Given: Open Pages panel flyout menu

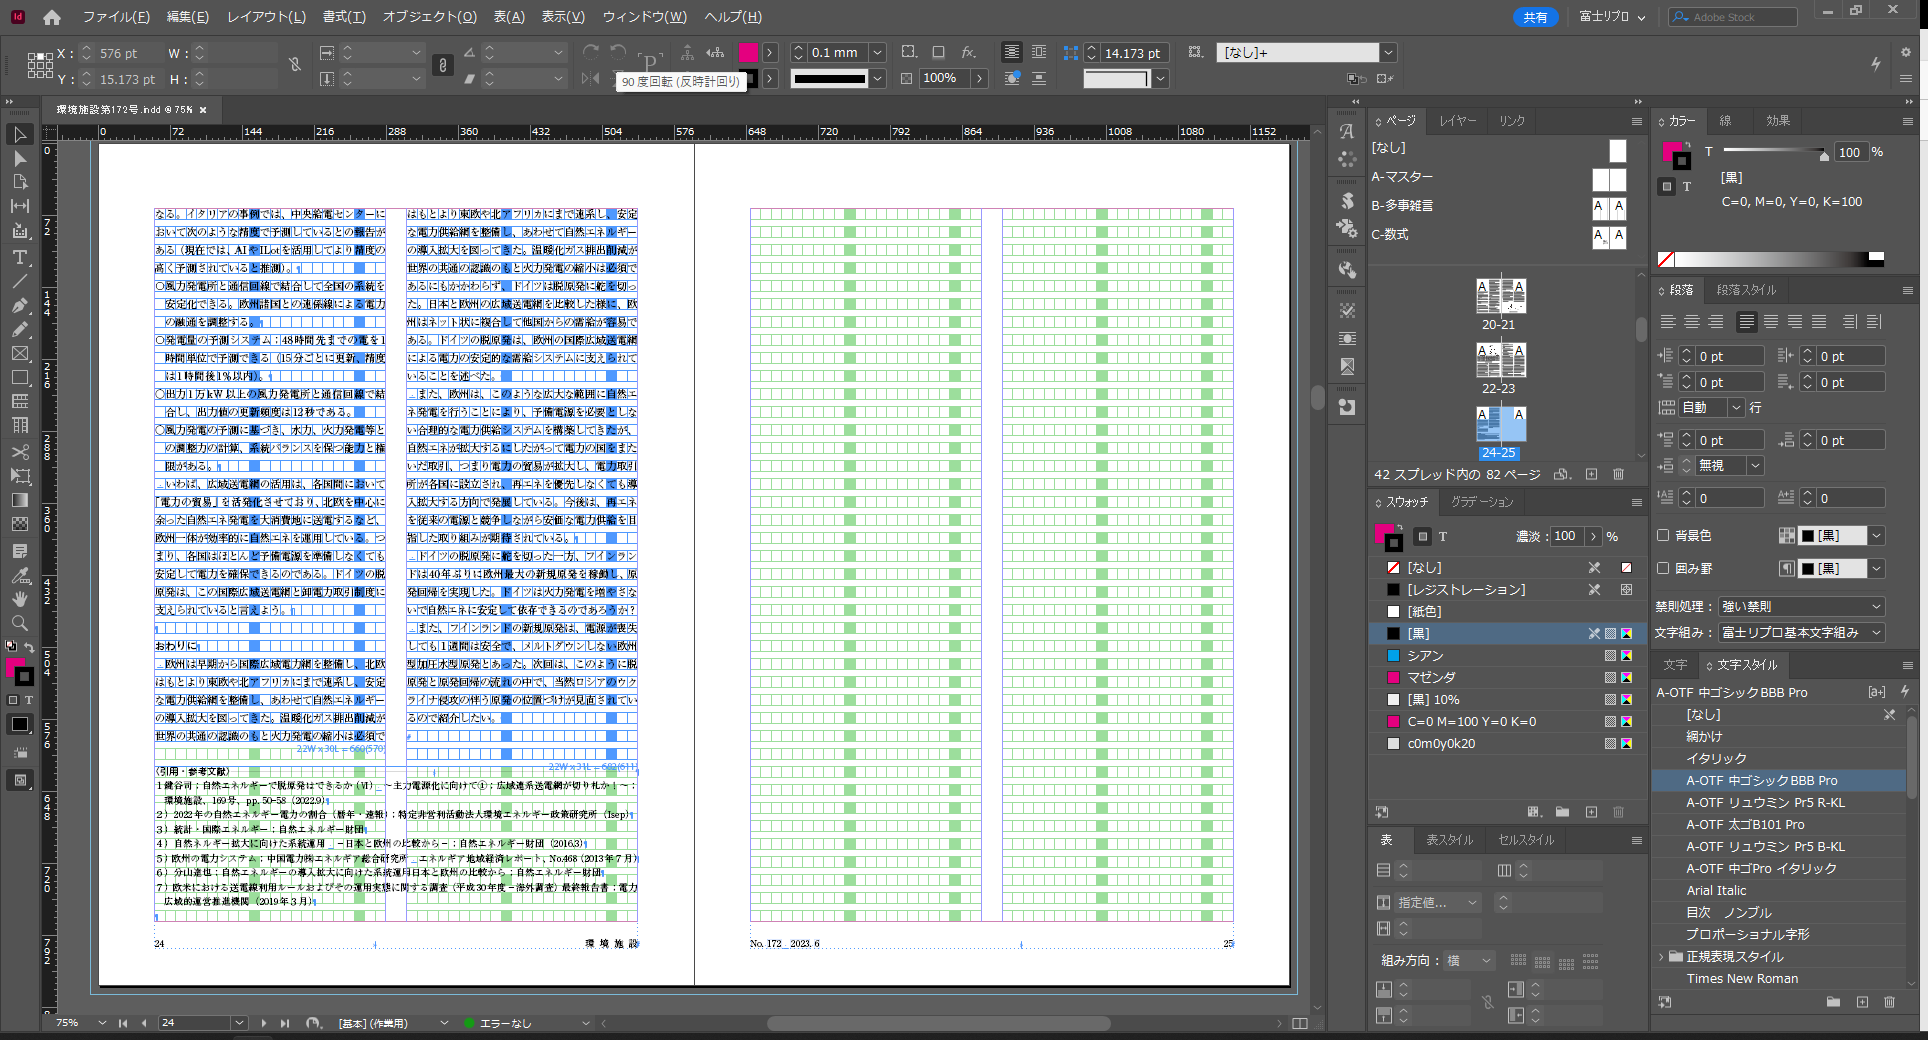Looking at the screenshot, I should (1637, 121).
